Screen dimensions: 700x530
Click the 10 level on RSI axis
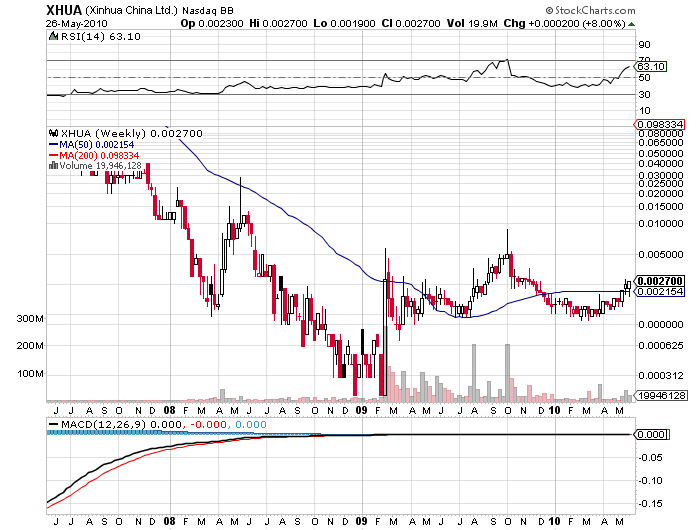(x=645, y=111)
